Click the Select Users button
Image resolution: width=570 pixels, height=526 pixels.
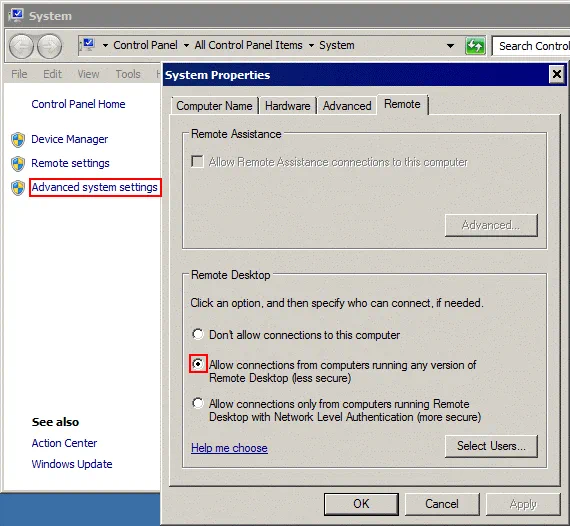coord(491,446)
